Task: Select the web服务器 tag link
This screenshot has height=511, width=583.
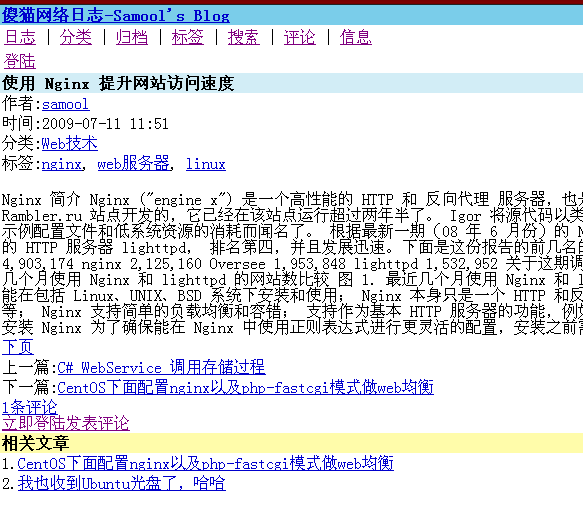Action: pos(133,164)
